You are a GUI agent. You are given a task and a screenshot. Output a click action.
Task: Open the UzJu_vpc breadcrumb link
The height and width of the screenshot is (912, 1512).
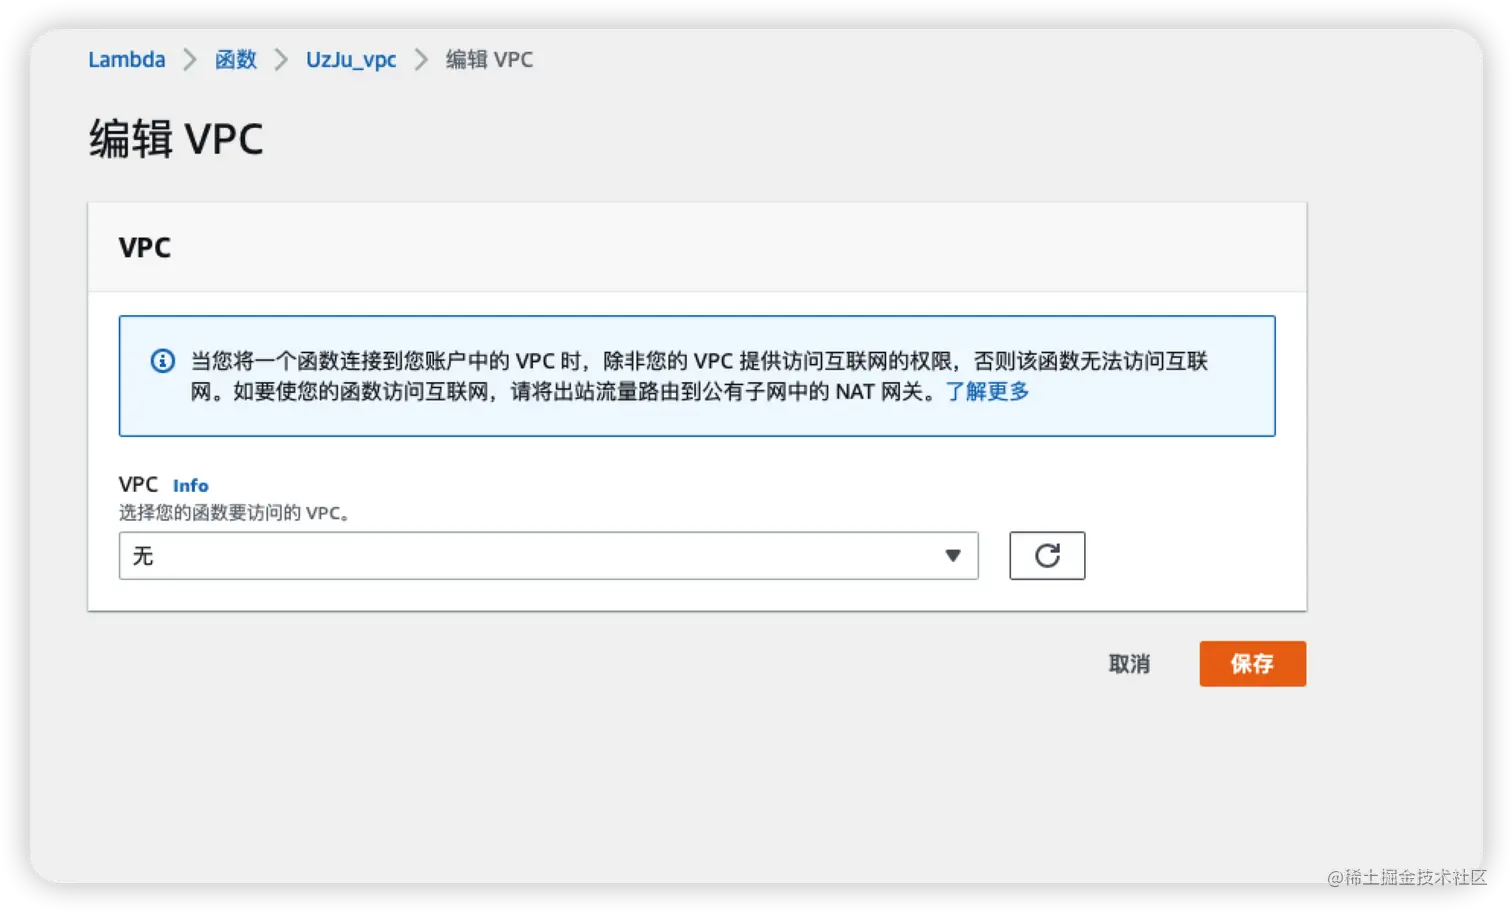pos(351,60)
